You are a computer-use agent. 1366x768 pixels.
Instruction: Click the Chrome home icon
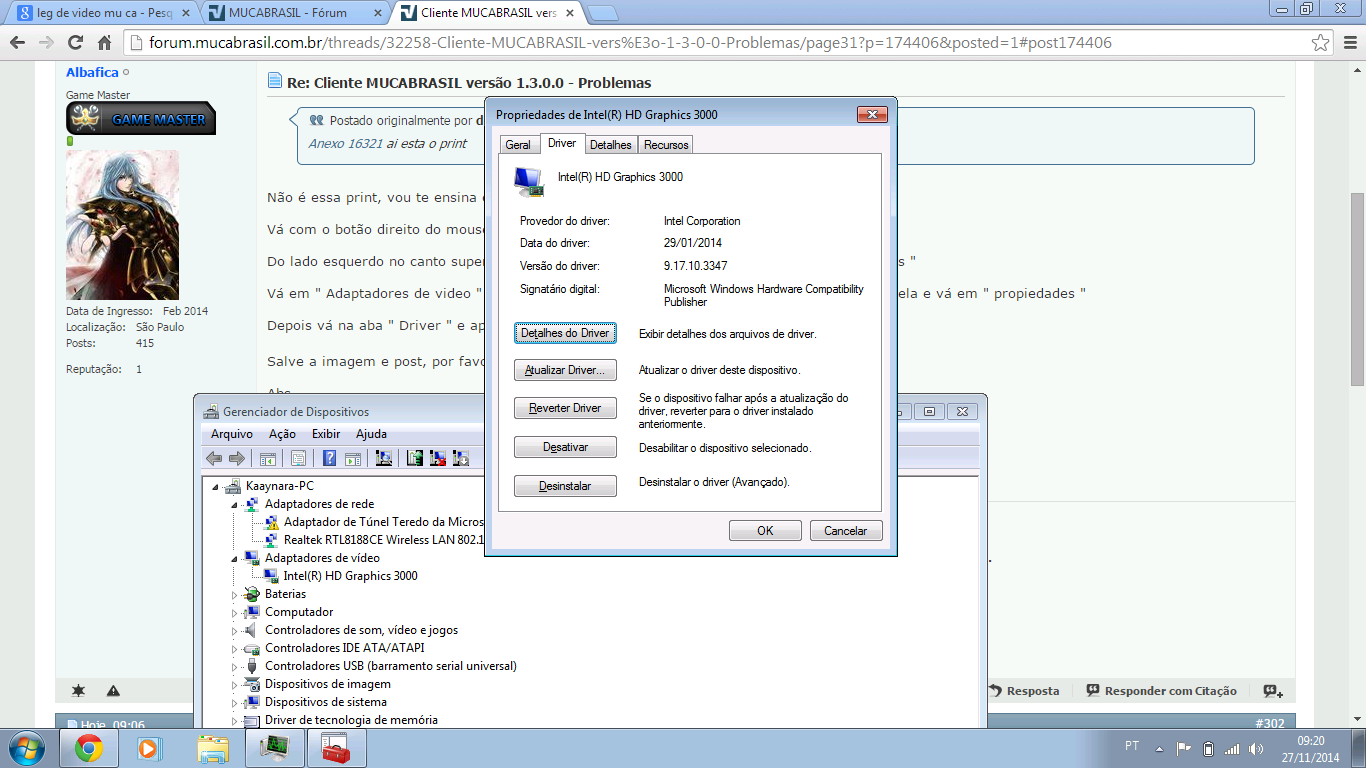(104, 43)
